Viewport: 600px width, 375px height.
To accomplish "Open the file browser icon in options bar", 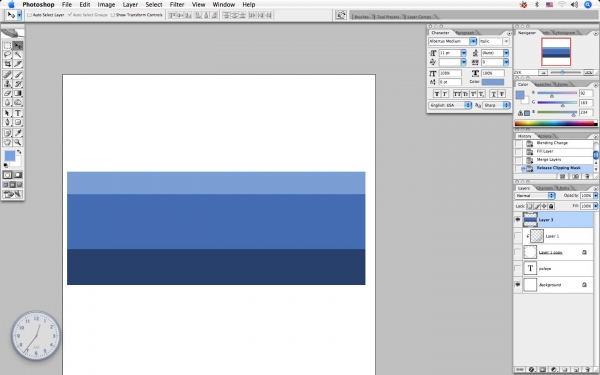I will pyautogui.click(x=341, y=15).
